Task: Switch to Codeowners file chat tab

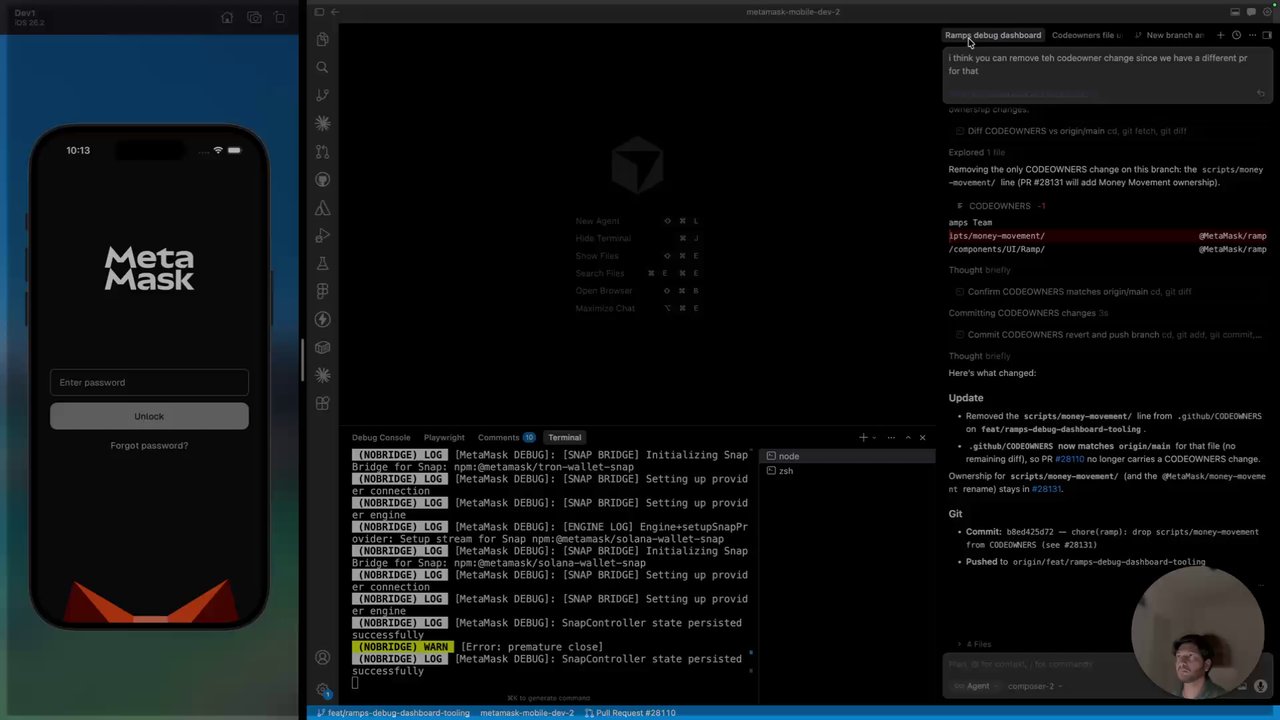Action: 1087,35
